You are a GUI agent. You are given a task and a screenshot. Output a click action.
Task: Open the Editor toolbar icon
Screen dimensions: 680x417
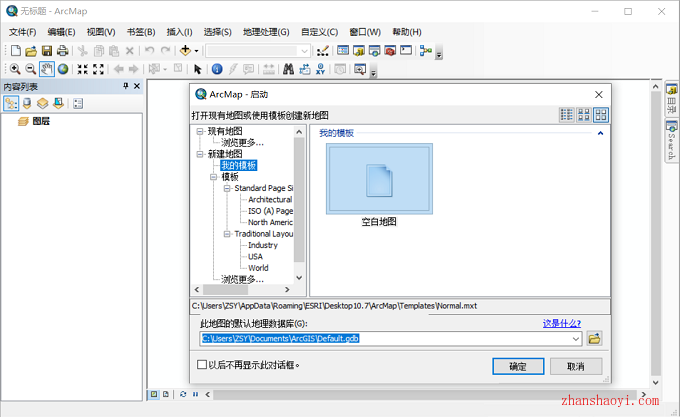(322, 51)
